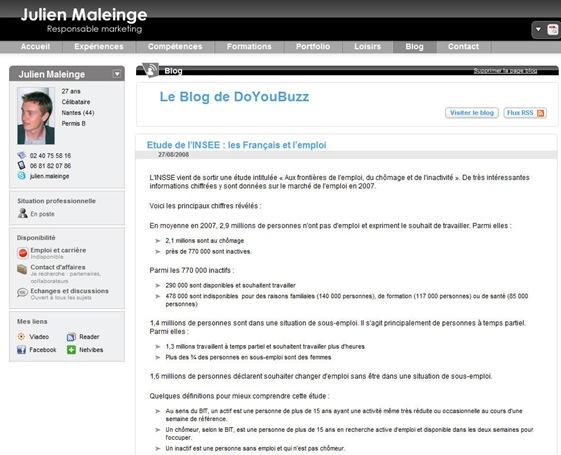Click the profile photo thumbnail

click(36, 116)
